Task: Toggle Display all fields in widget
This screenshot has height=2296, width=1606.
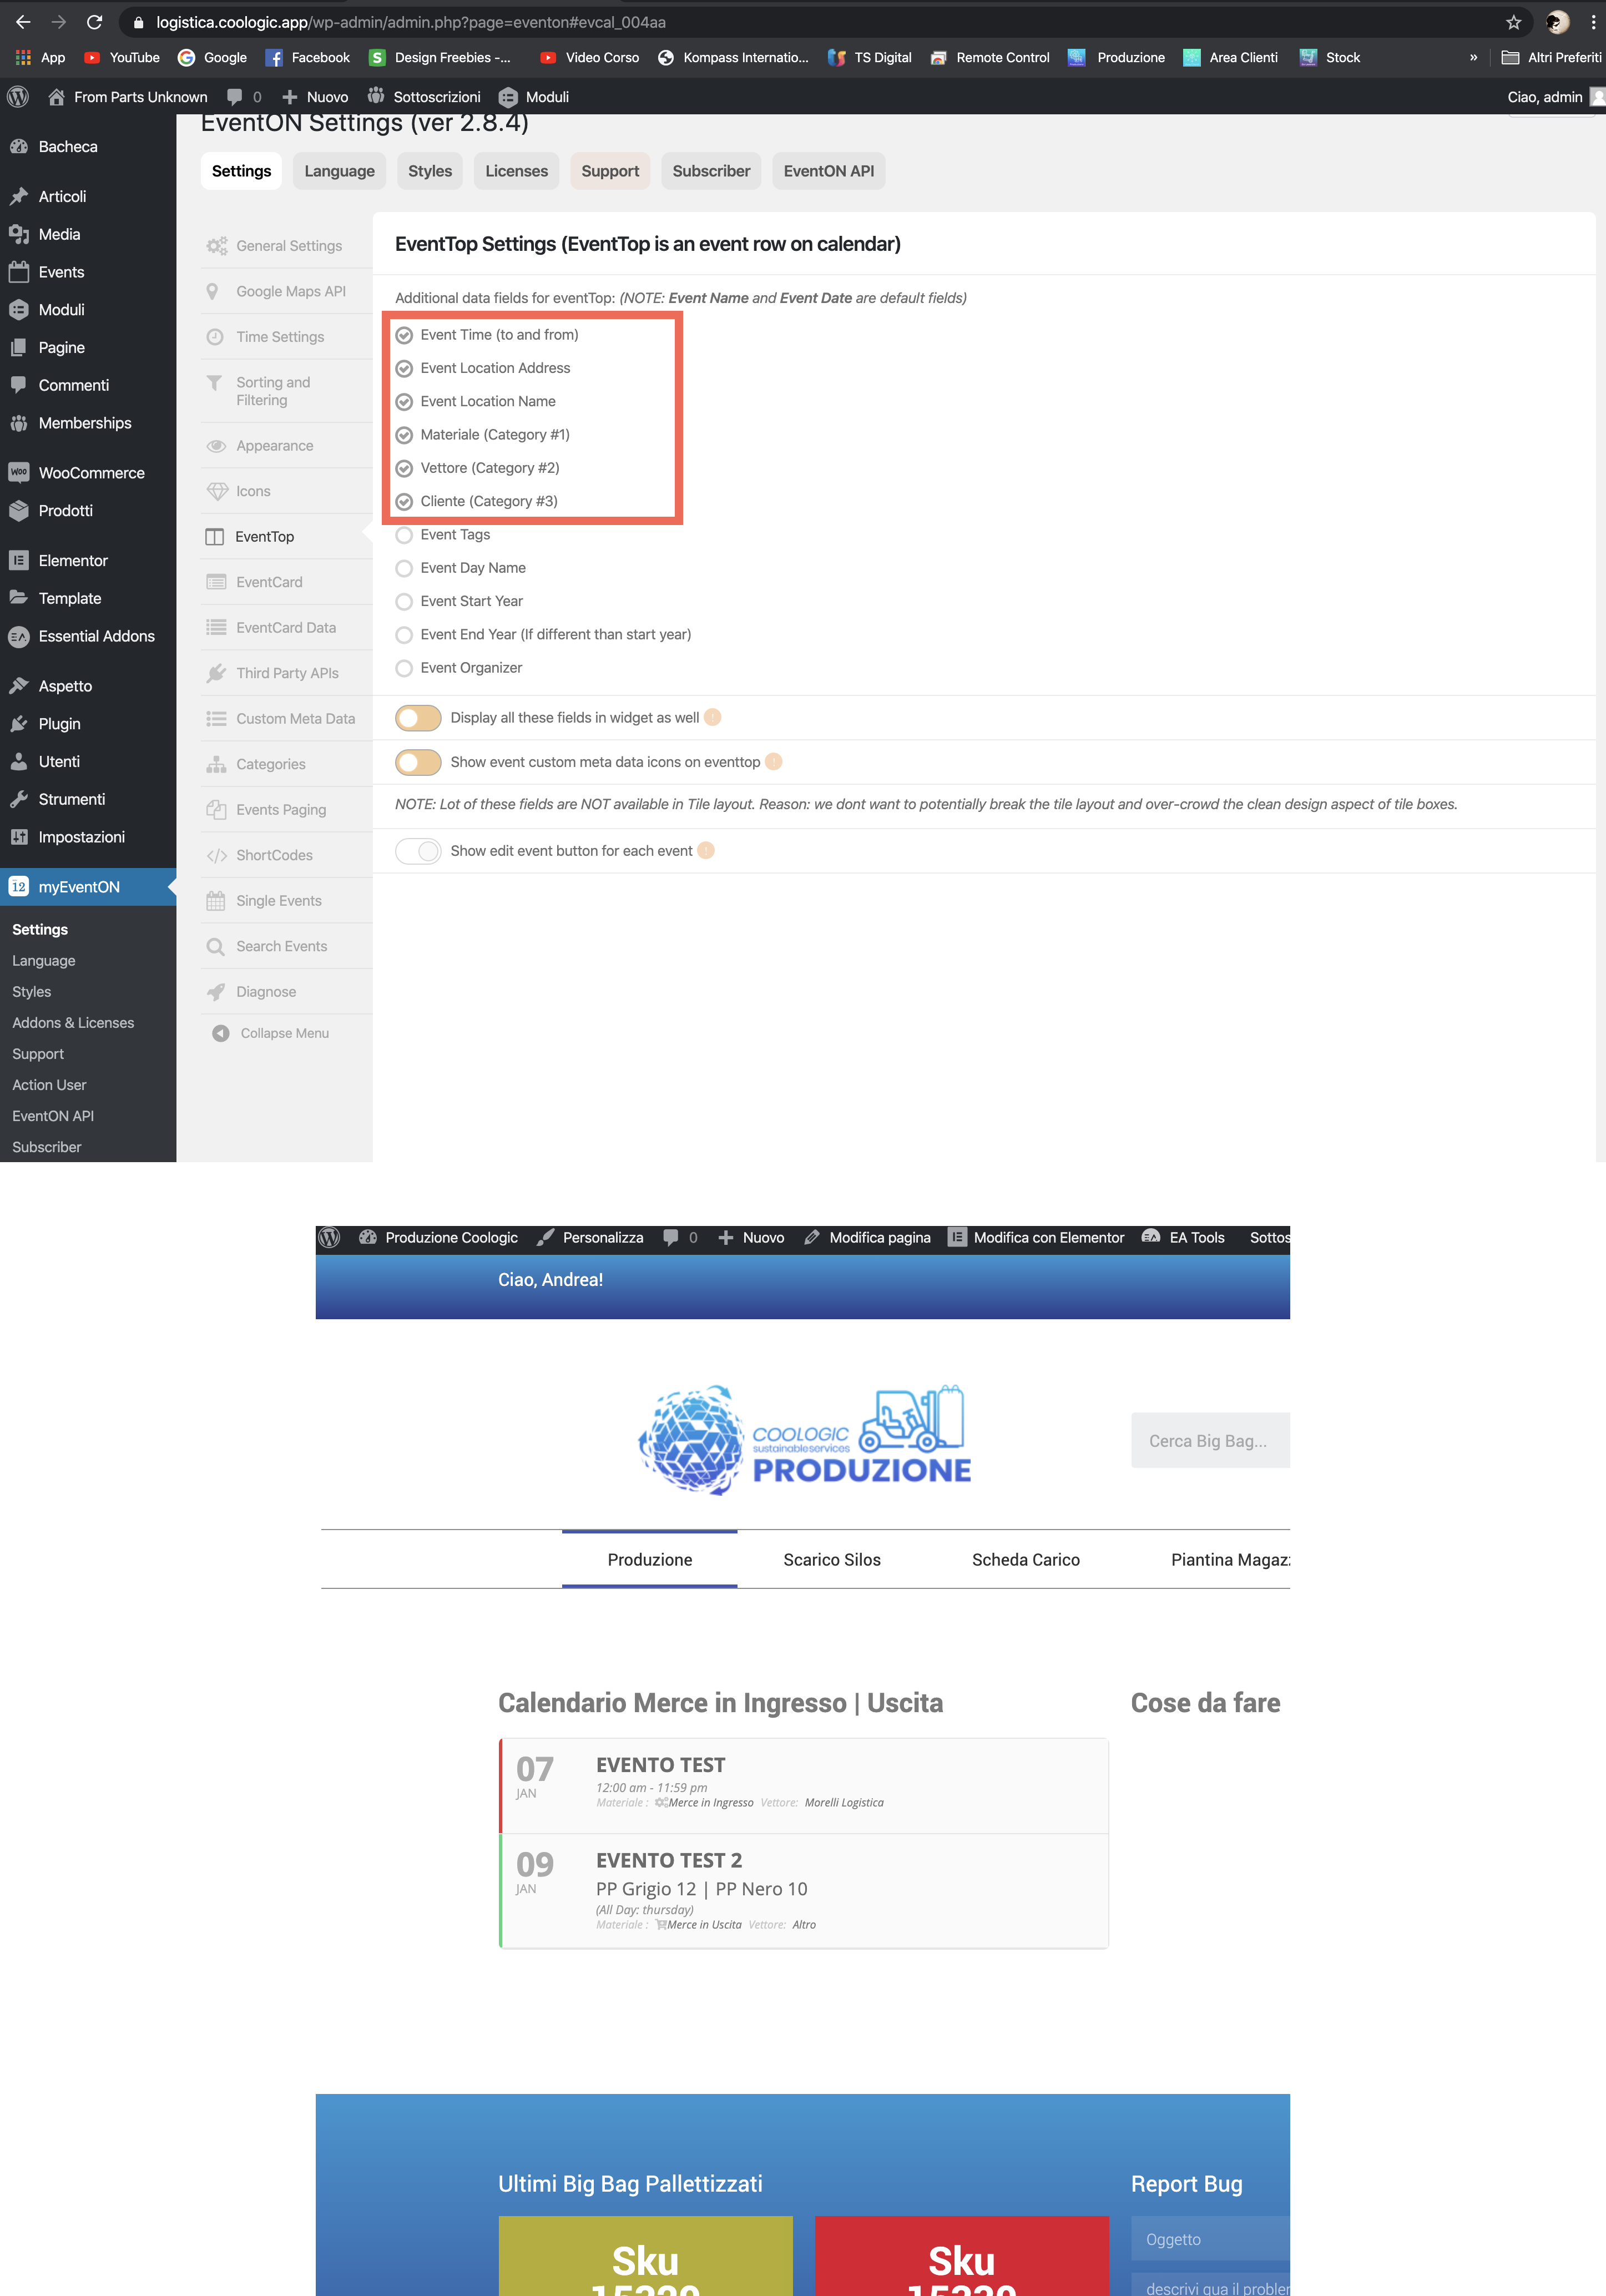Action: pyautogui.click(x=418, y=718)
